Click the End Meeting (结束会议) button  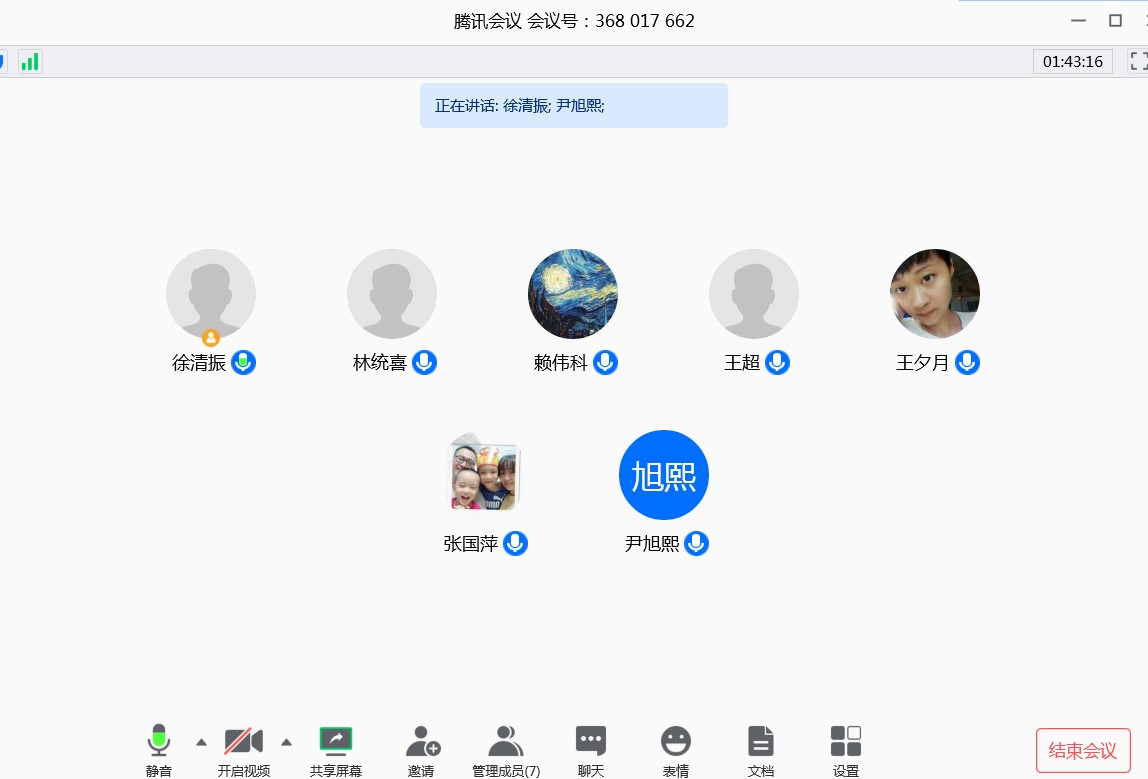(1083, 750)
